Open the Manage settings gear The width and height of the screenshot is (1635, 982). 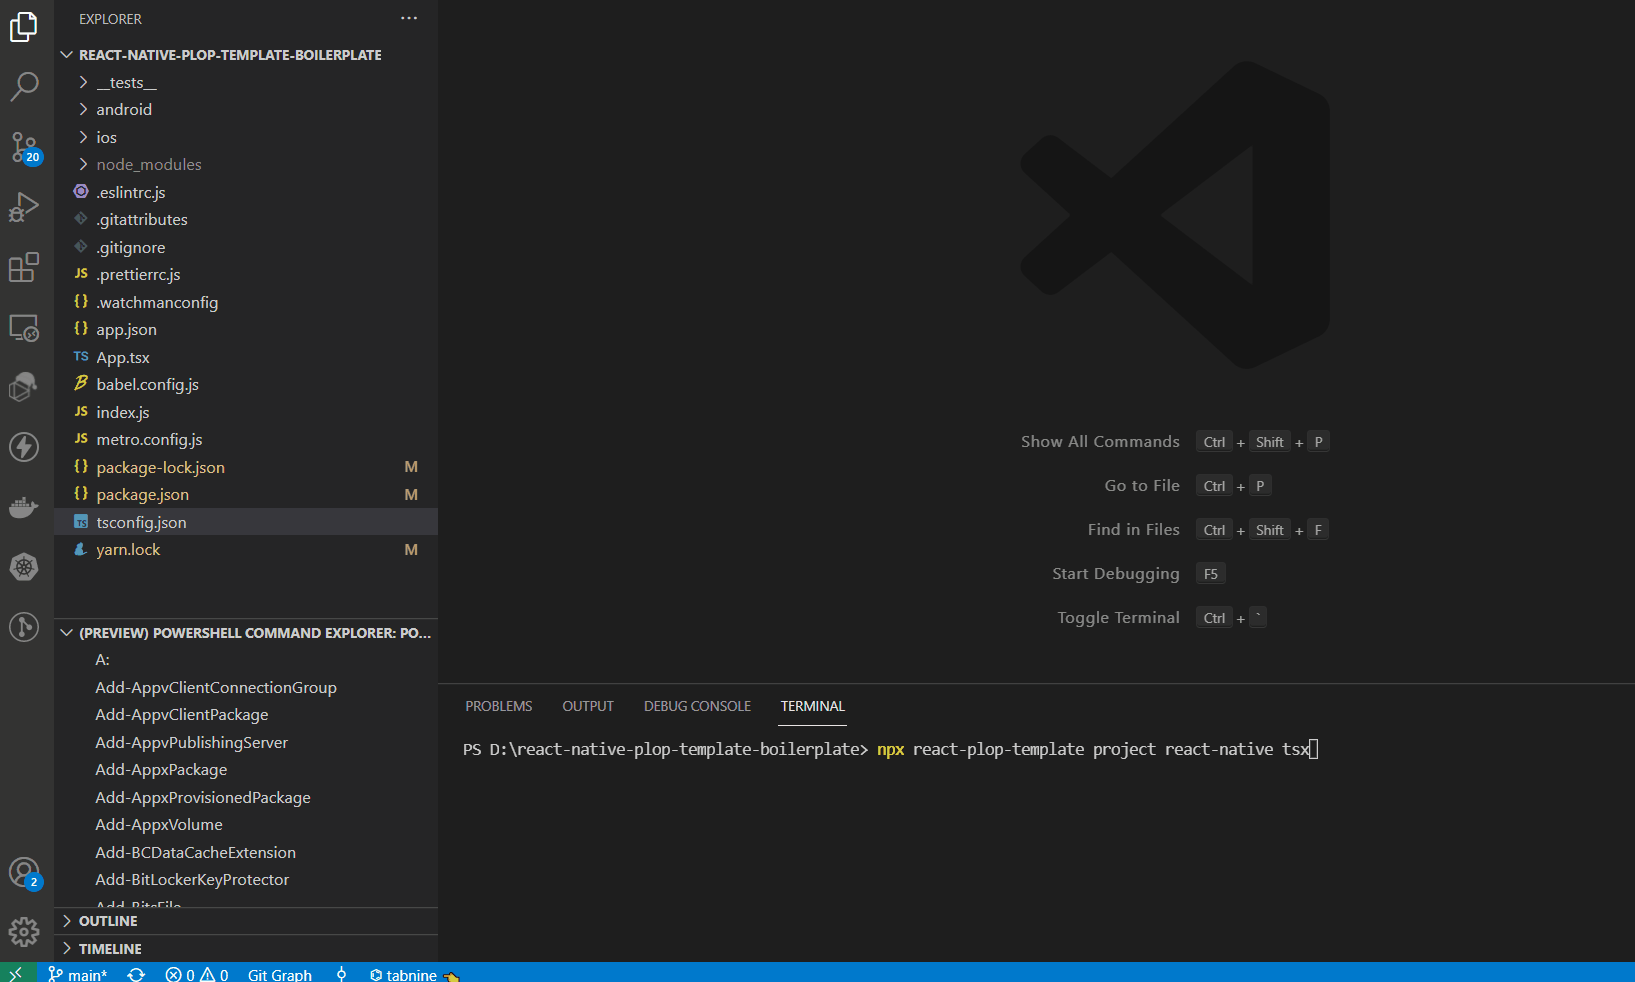[x=24, y=933]
